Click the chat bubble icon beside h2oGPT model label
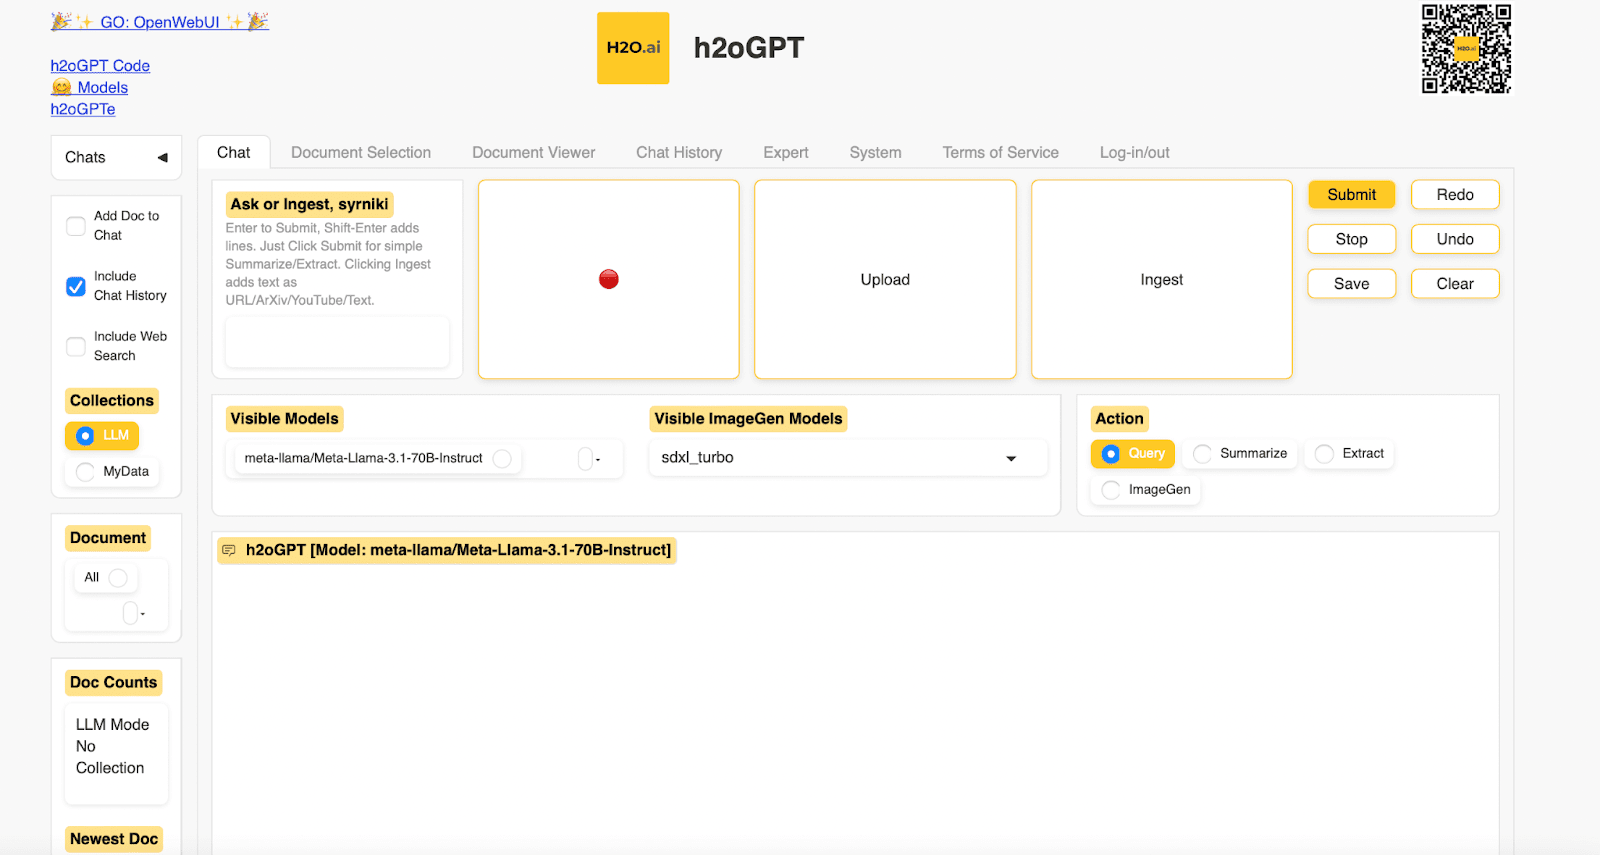 229,550
